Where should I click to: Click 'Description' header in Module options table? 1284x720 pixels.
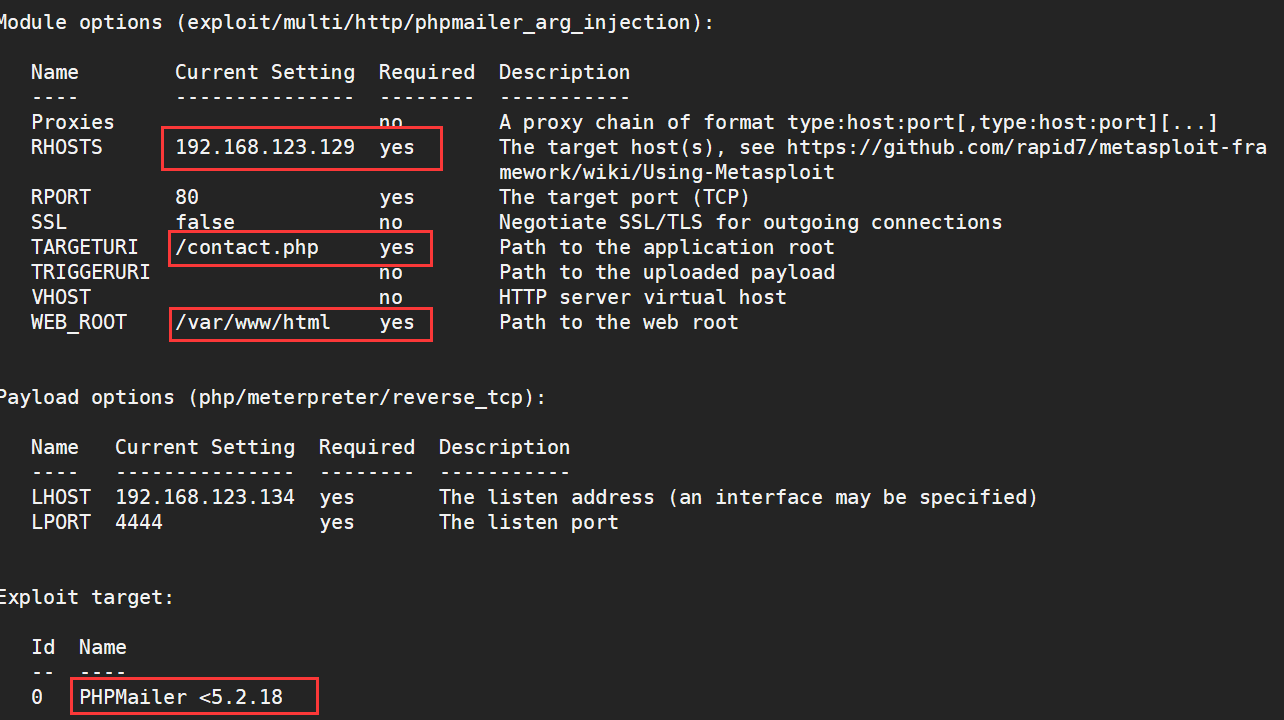pos(565,72)
